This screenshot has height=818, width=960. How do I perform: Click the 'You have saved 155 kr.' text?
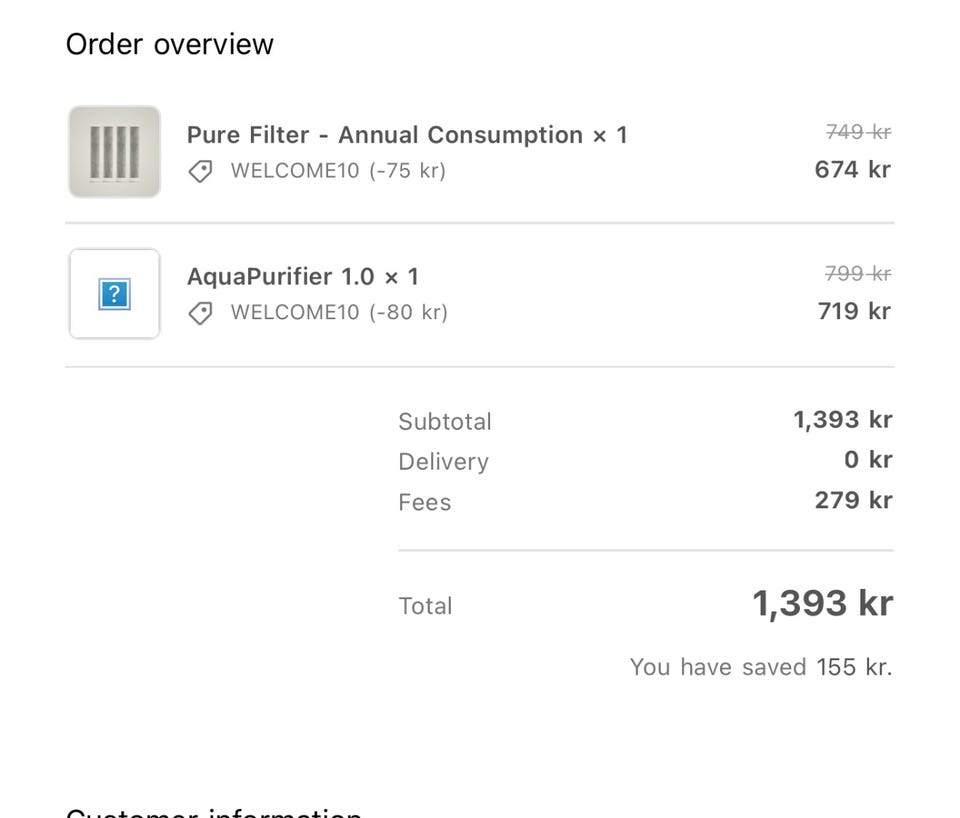point(760,667)
